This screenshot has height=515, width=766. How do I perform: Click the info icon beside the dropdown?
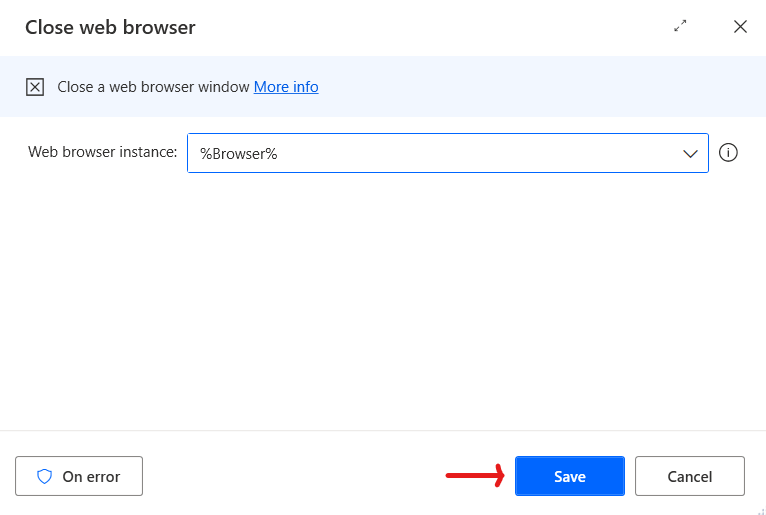729,153
